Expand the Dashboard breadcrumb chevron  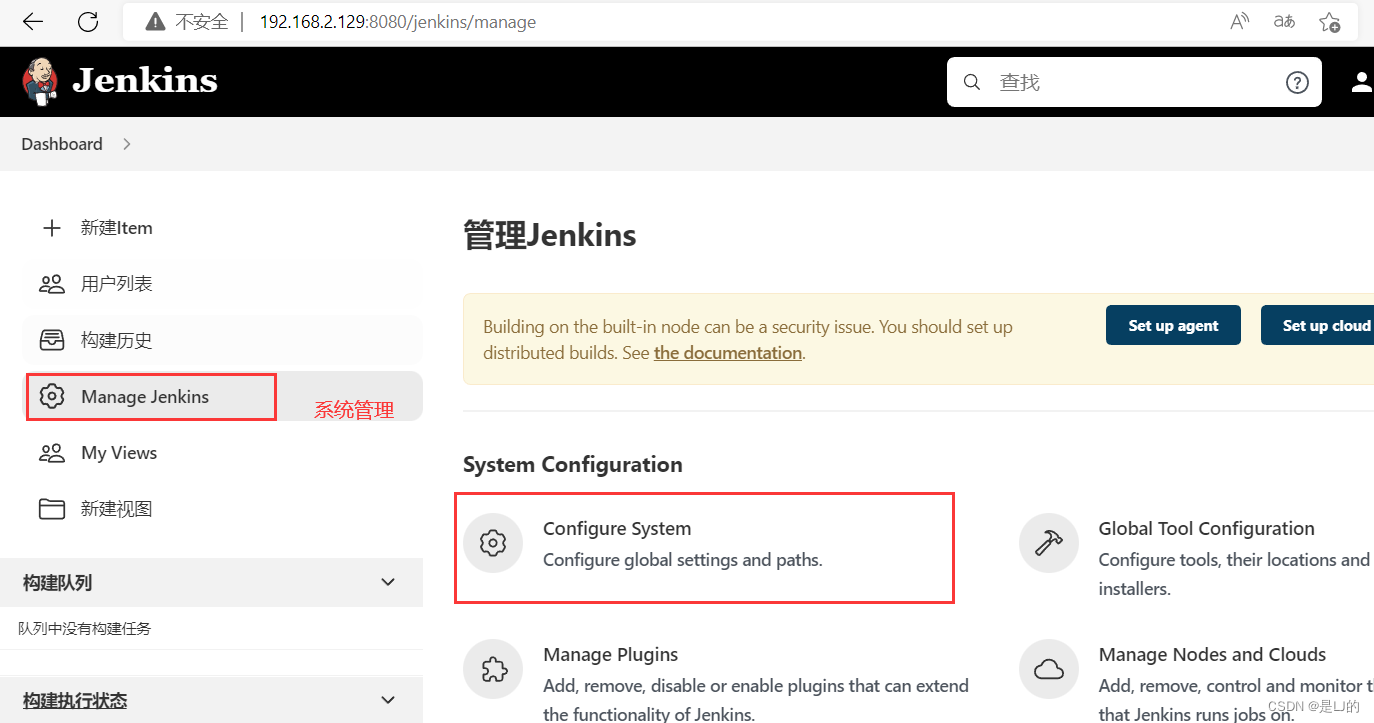click(126, 144)
